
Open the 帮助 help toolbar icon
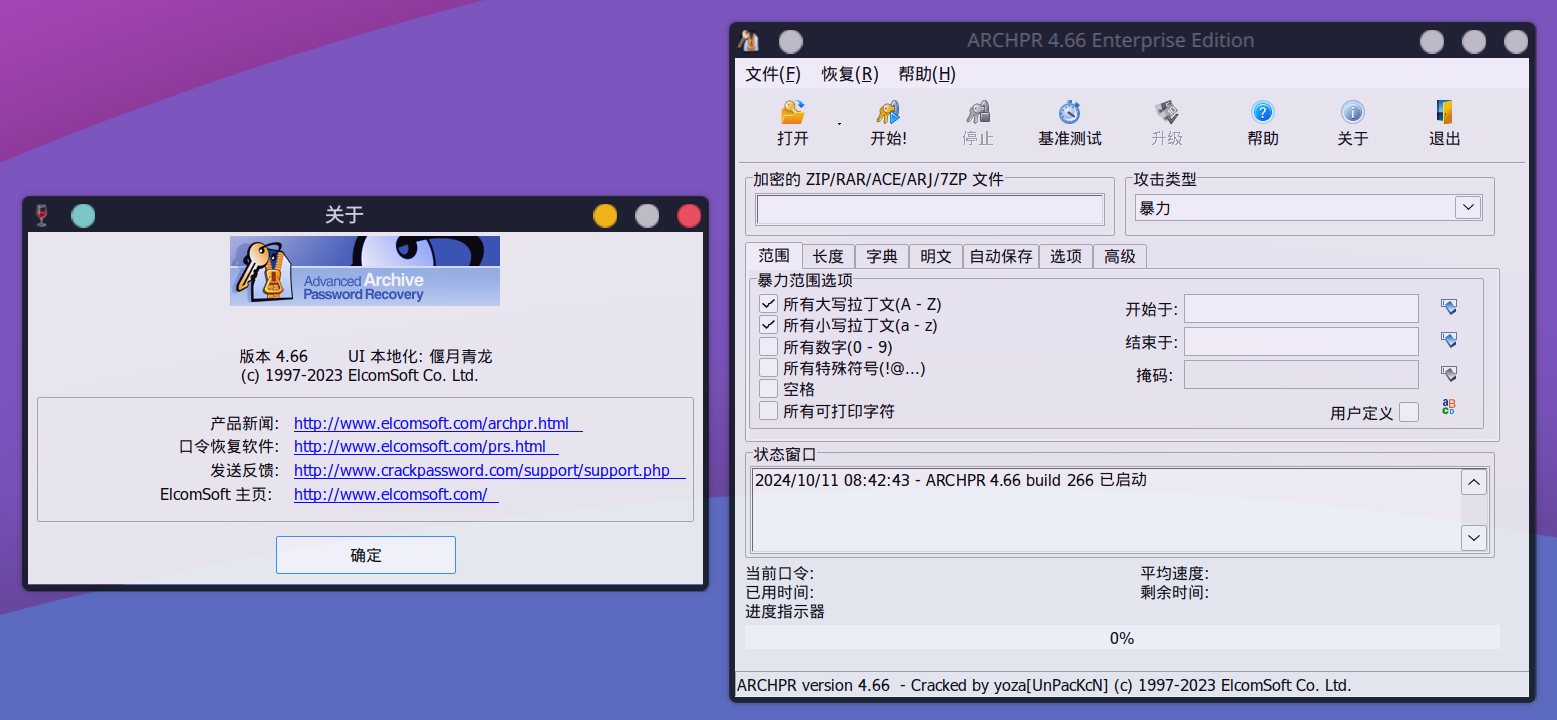[x=1263, y=112]
